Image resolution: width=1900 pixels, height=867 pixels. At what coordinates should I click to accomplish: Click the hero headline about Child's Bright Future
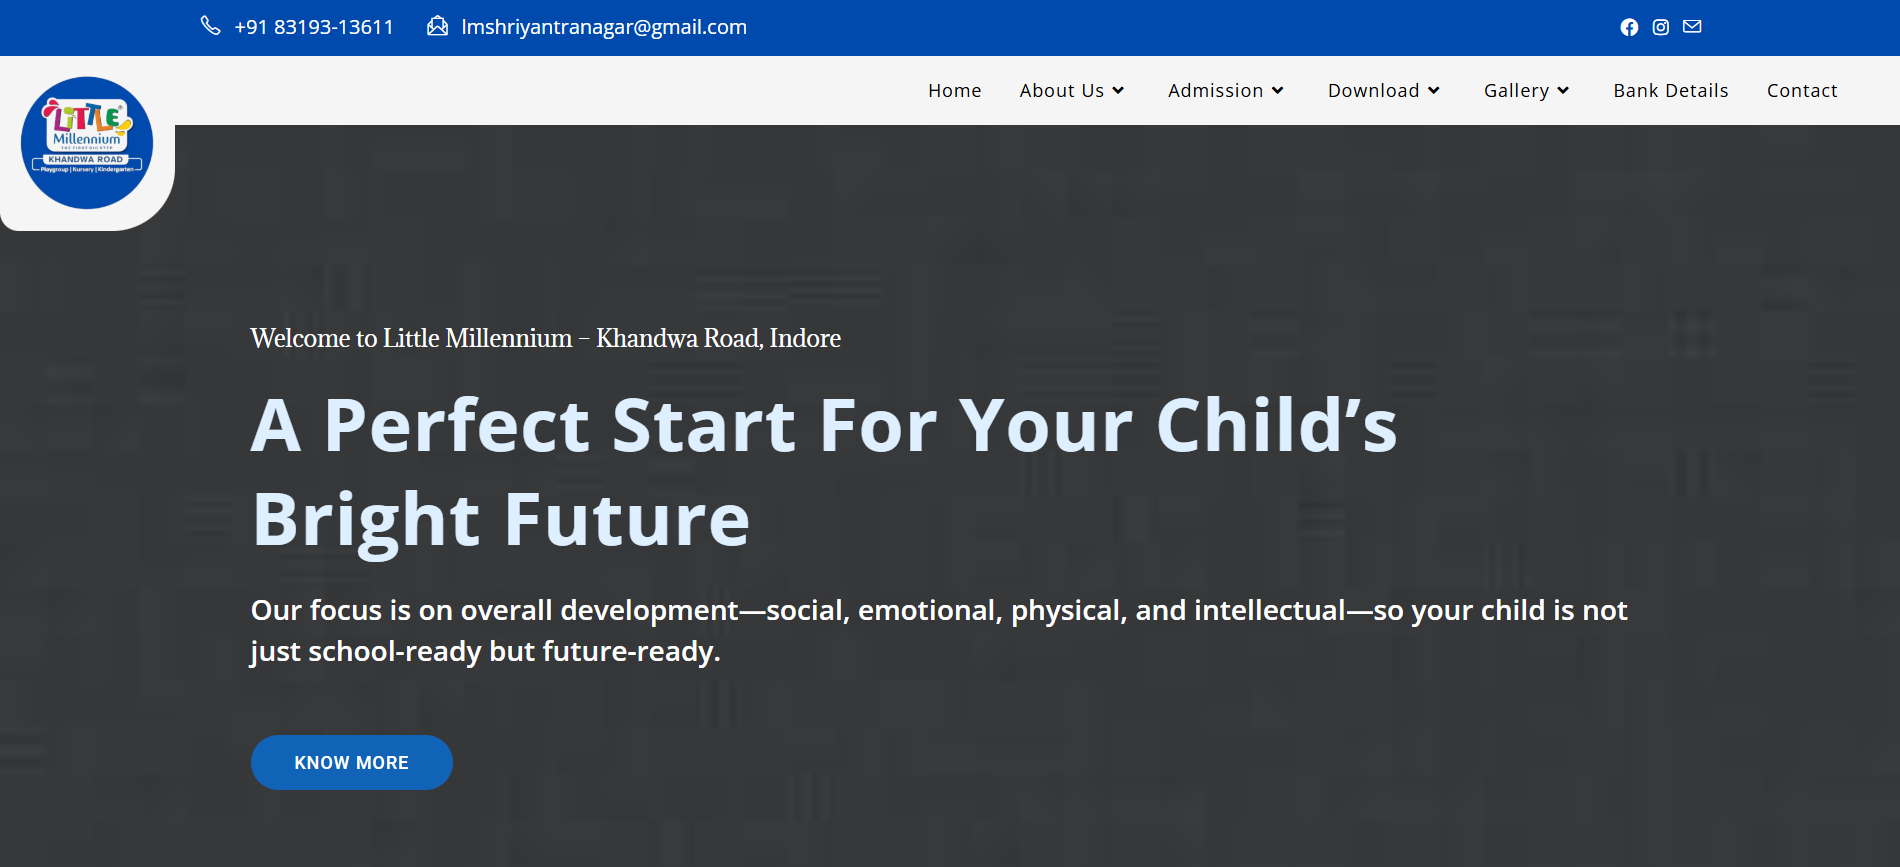coord(824,472)
